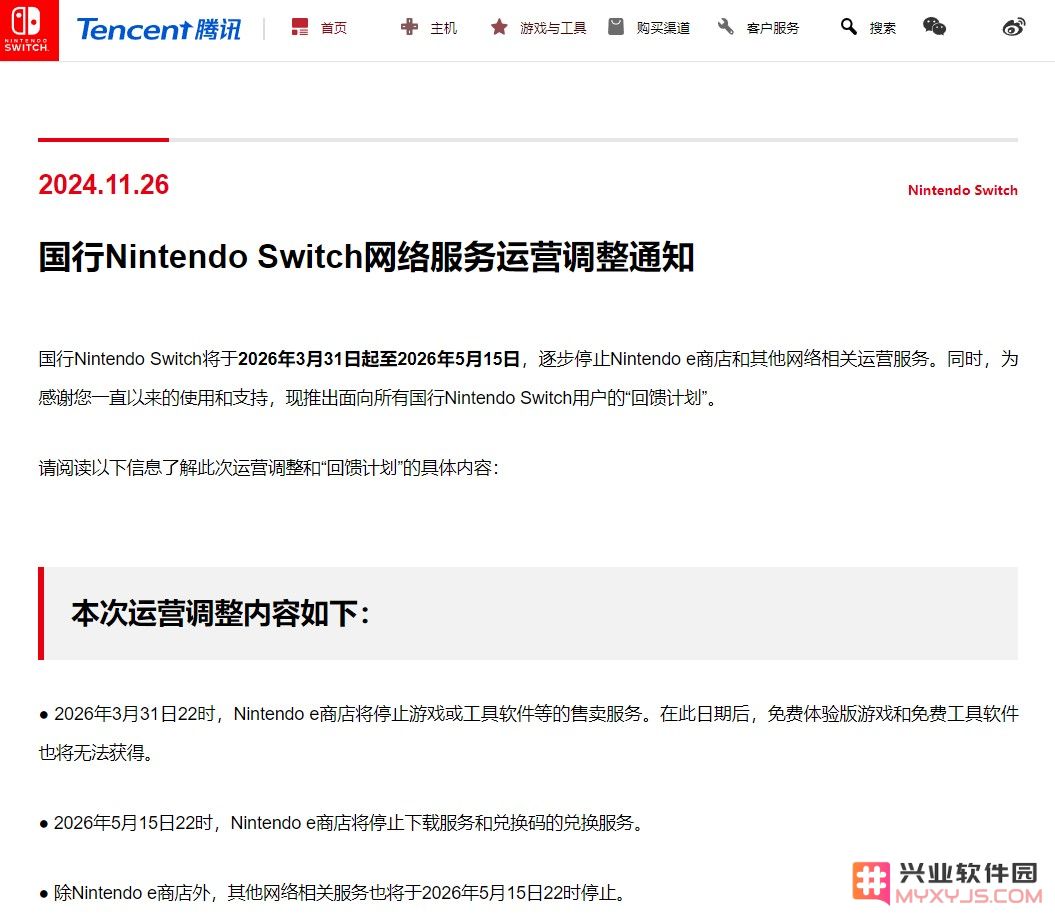Open the 主机 menu item
This screenshot has height=920, width=1055.
(443, 28)
